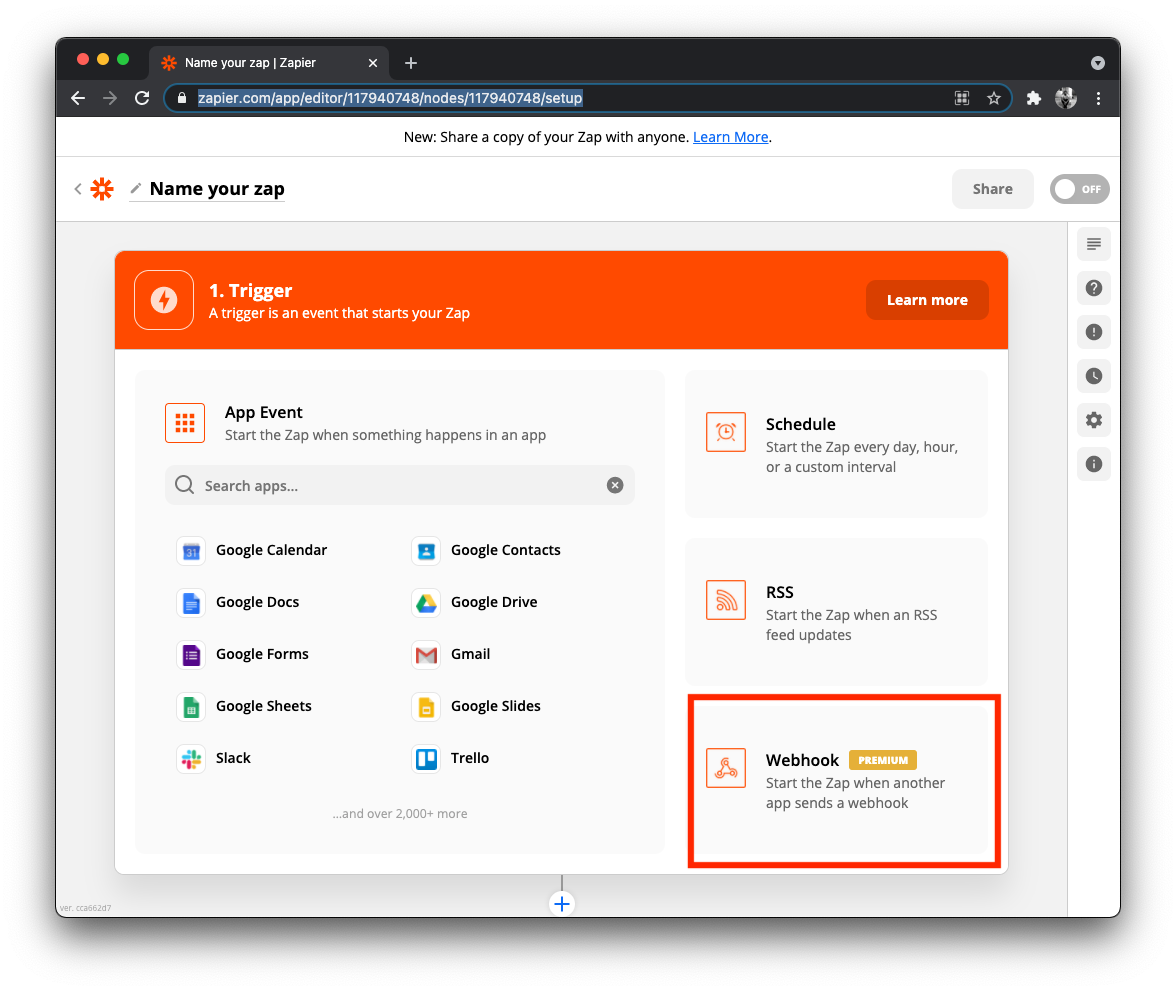Open the Learn More link in the banner
This screenshot has height=991, width=1176.
coord(730,137)
